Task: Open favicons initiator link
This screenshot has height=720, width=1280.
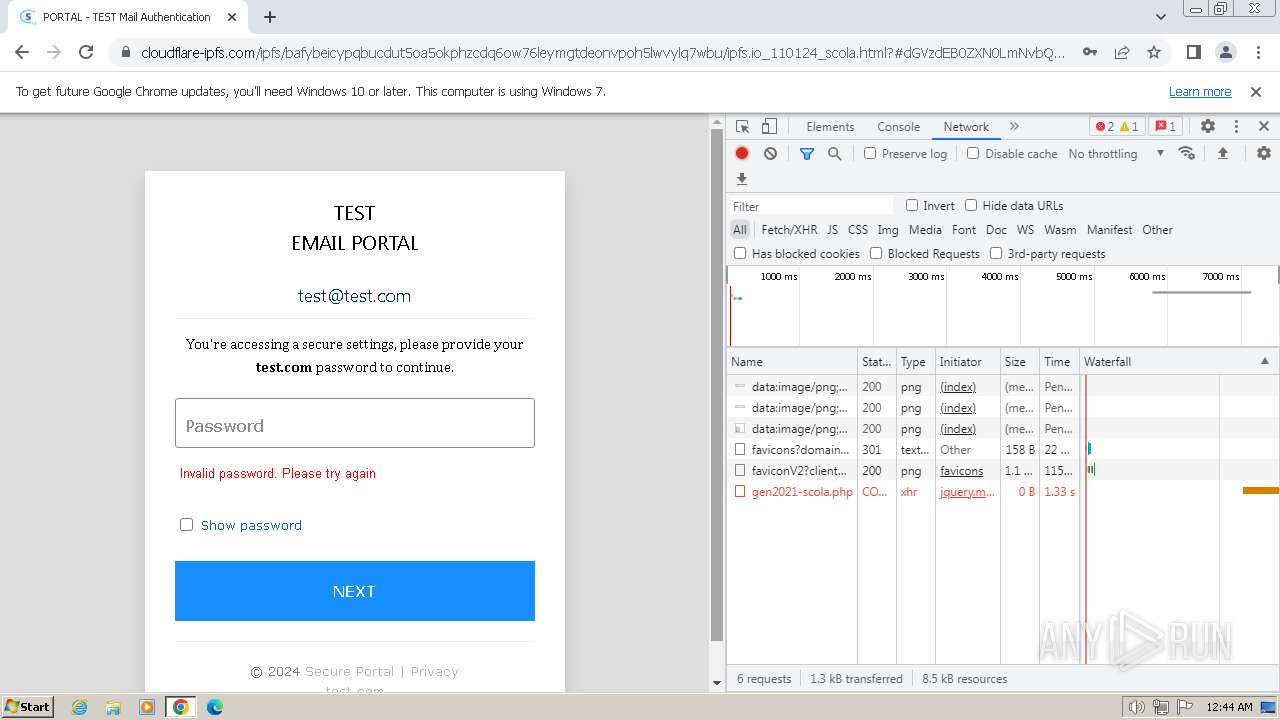Action: [961, 470]
